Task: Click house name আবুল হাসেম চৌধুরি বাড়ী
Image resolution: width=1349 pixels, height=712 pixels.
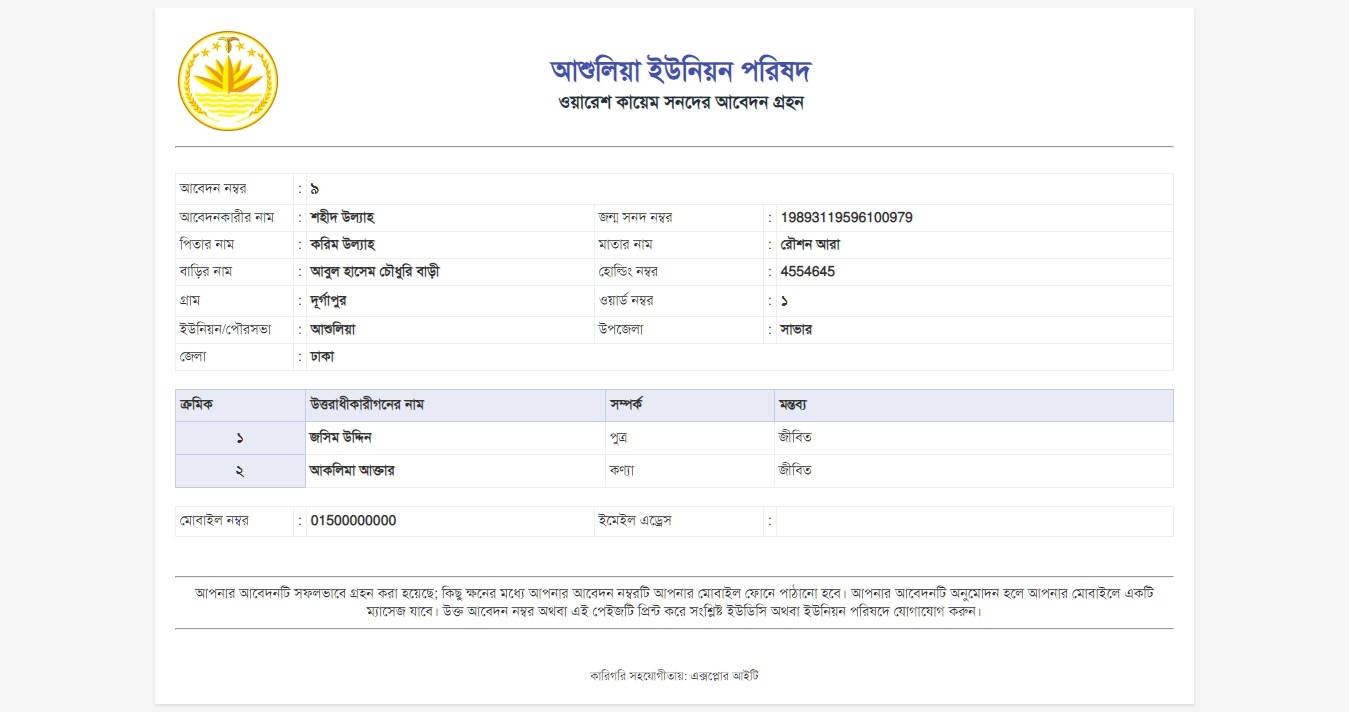Action: pos(375,271)
